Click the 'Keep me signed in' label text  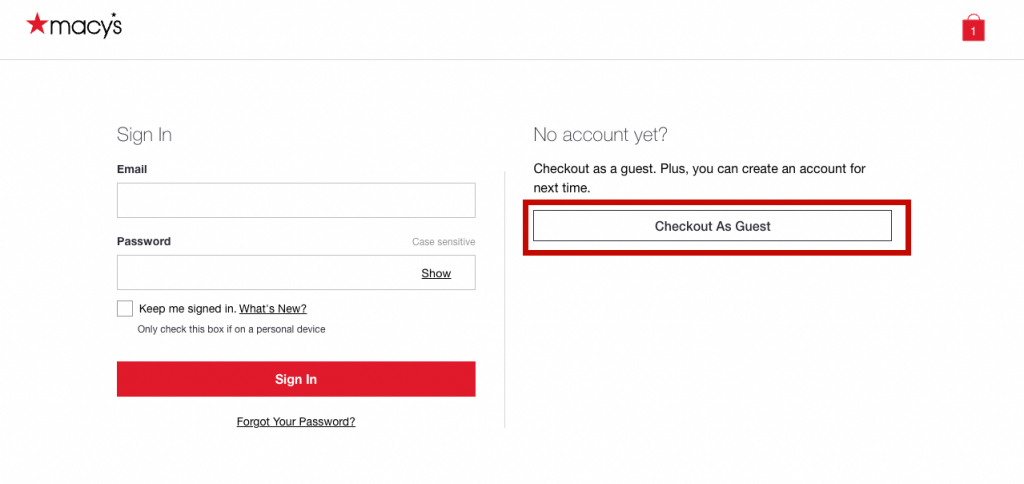tap(187, 309)
